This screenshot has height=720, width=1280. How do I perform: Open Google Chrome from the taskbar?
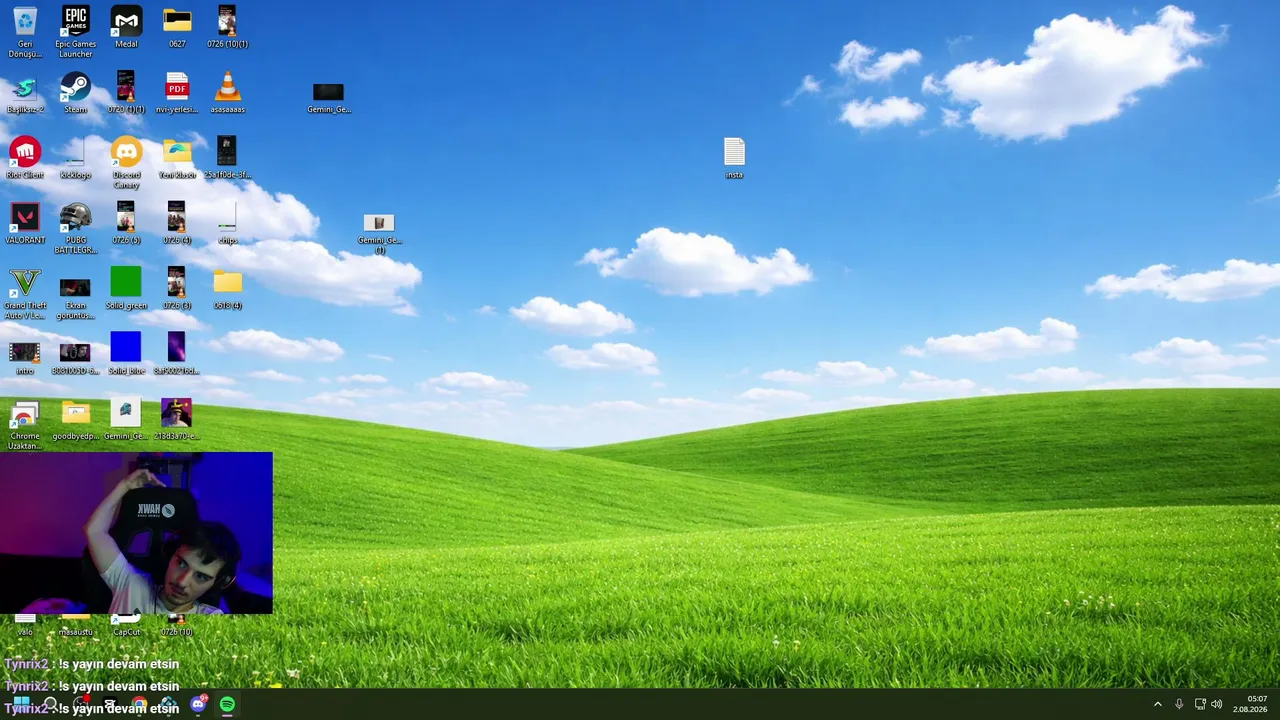(139, 705)
